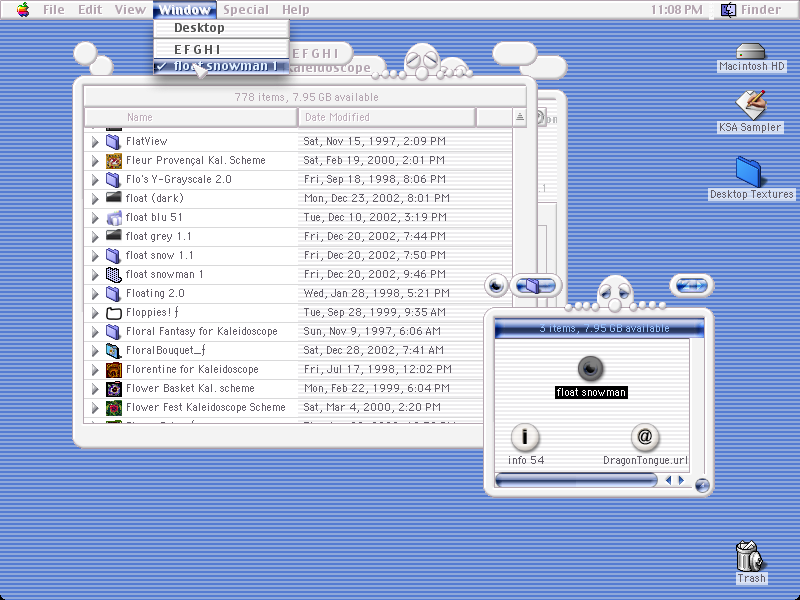Sort list by Name column header
Image resolution: width=800 pixels, height=600 pixels.
[191, 117]
